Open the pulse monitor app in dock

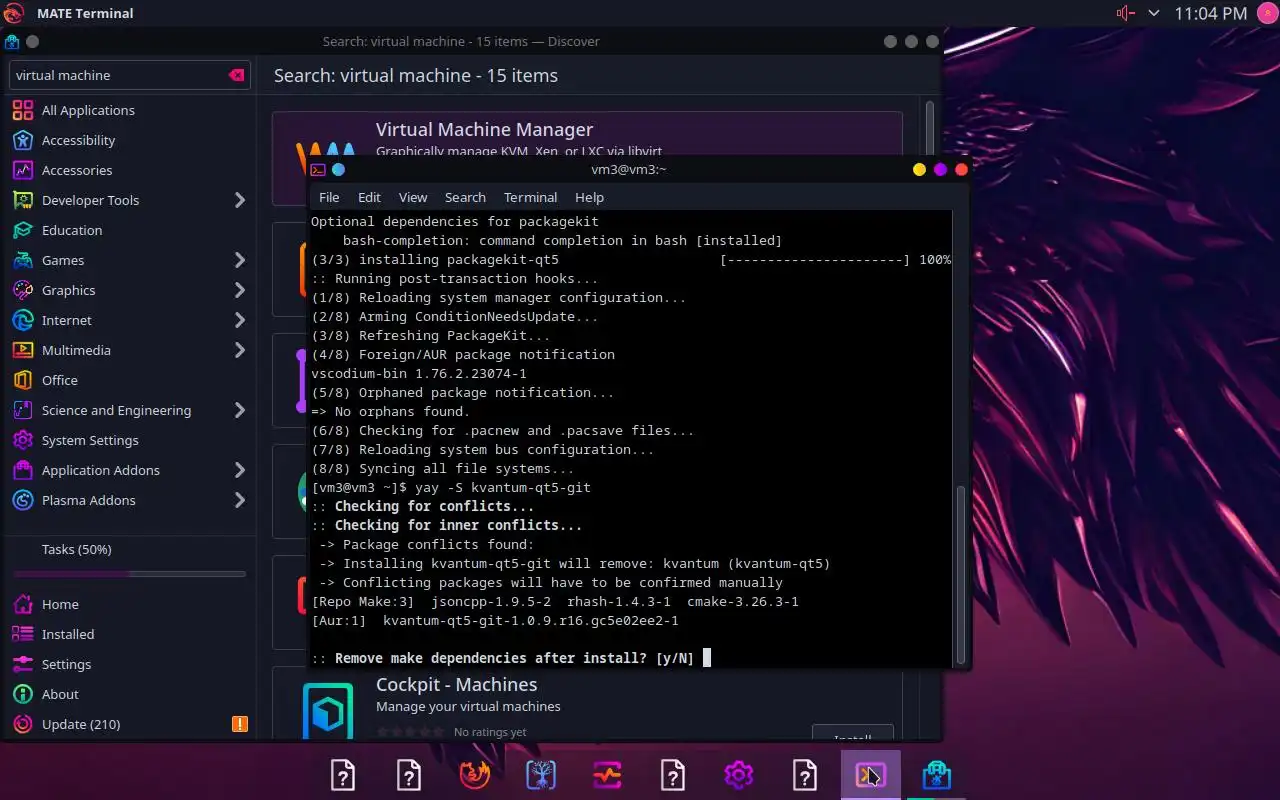[x=607, y=775]
